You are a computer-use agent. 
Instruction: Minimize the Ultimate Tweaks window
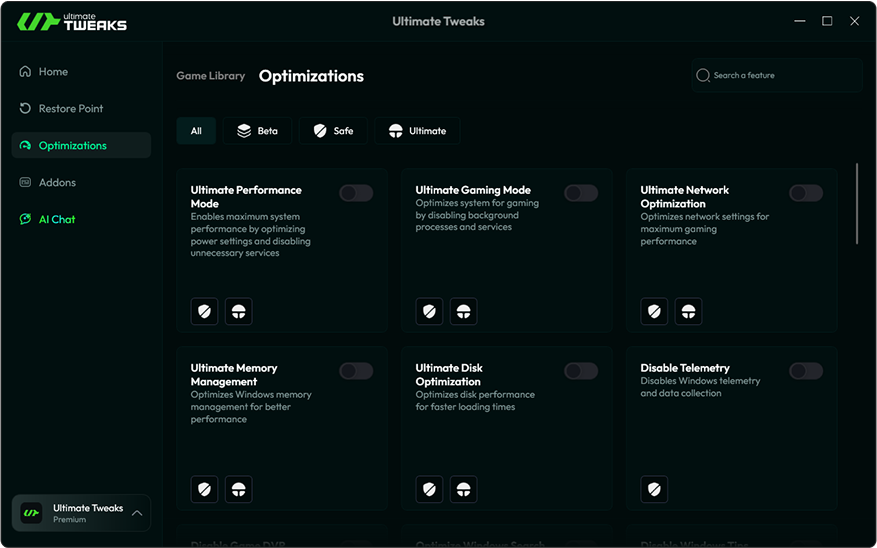coord(800,21)
